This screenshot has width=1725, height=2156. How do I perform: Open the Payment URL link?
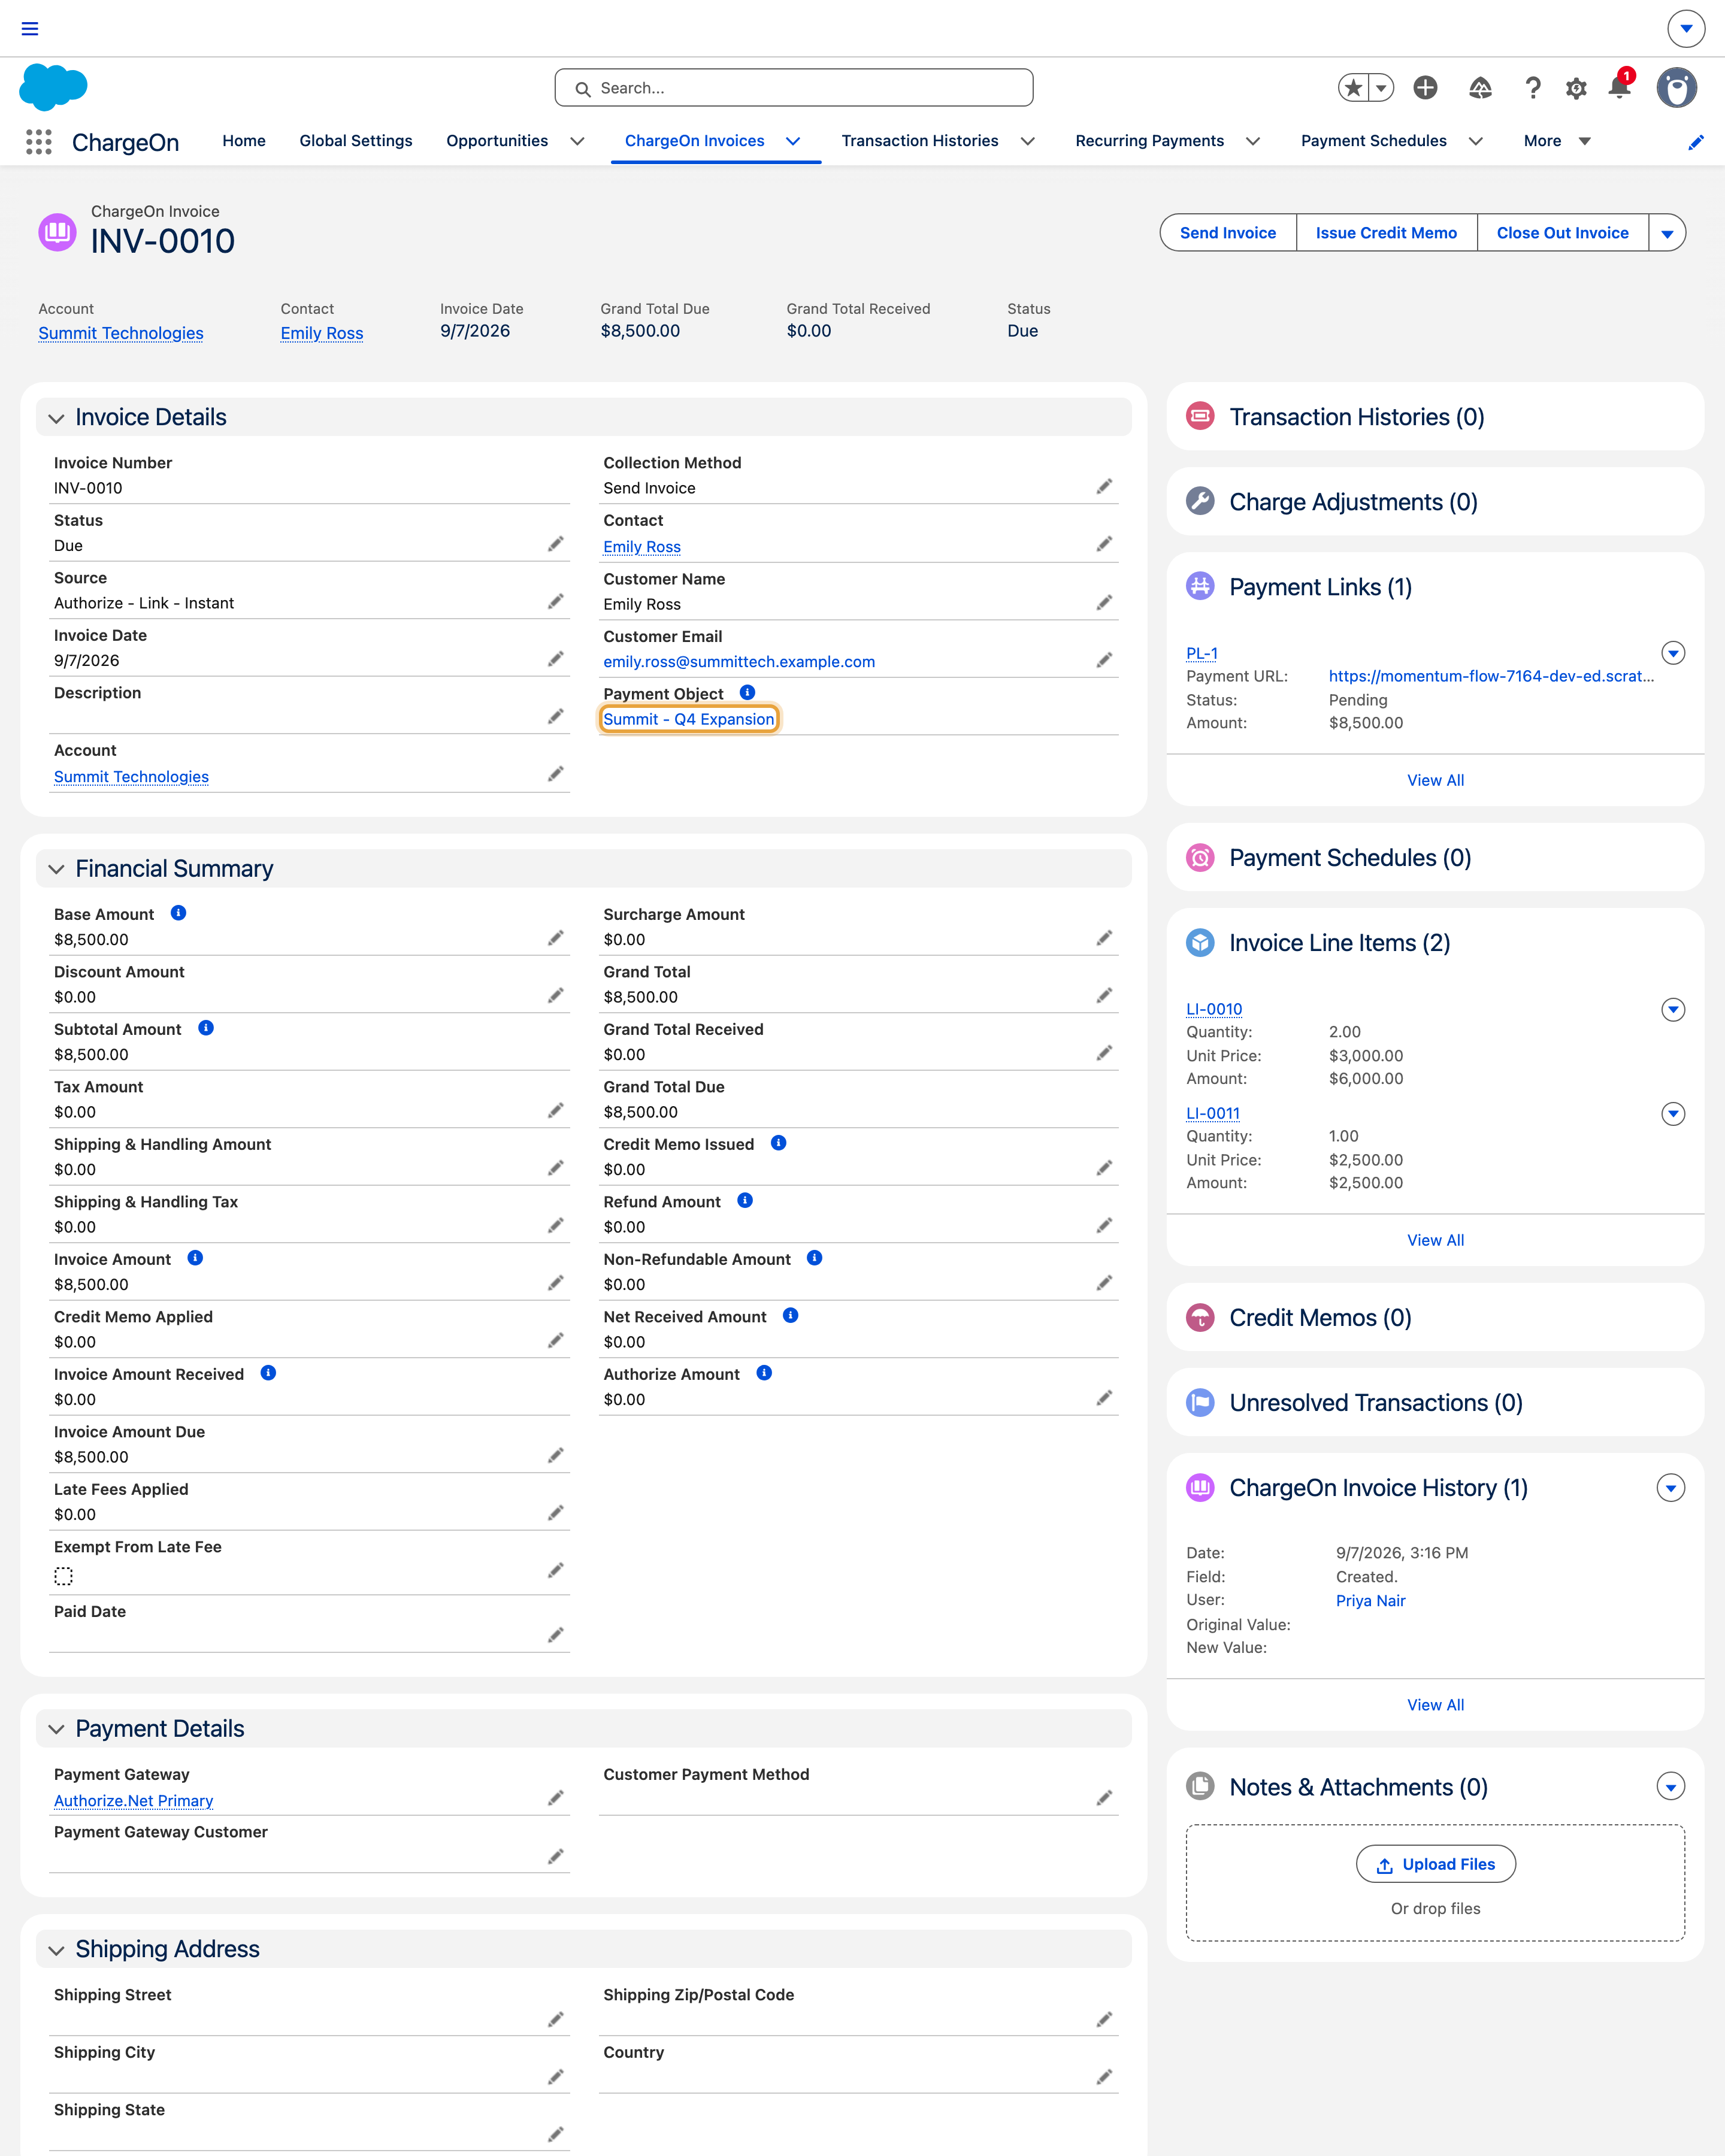1490,676
